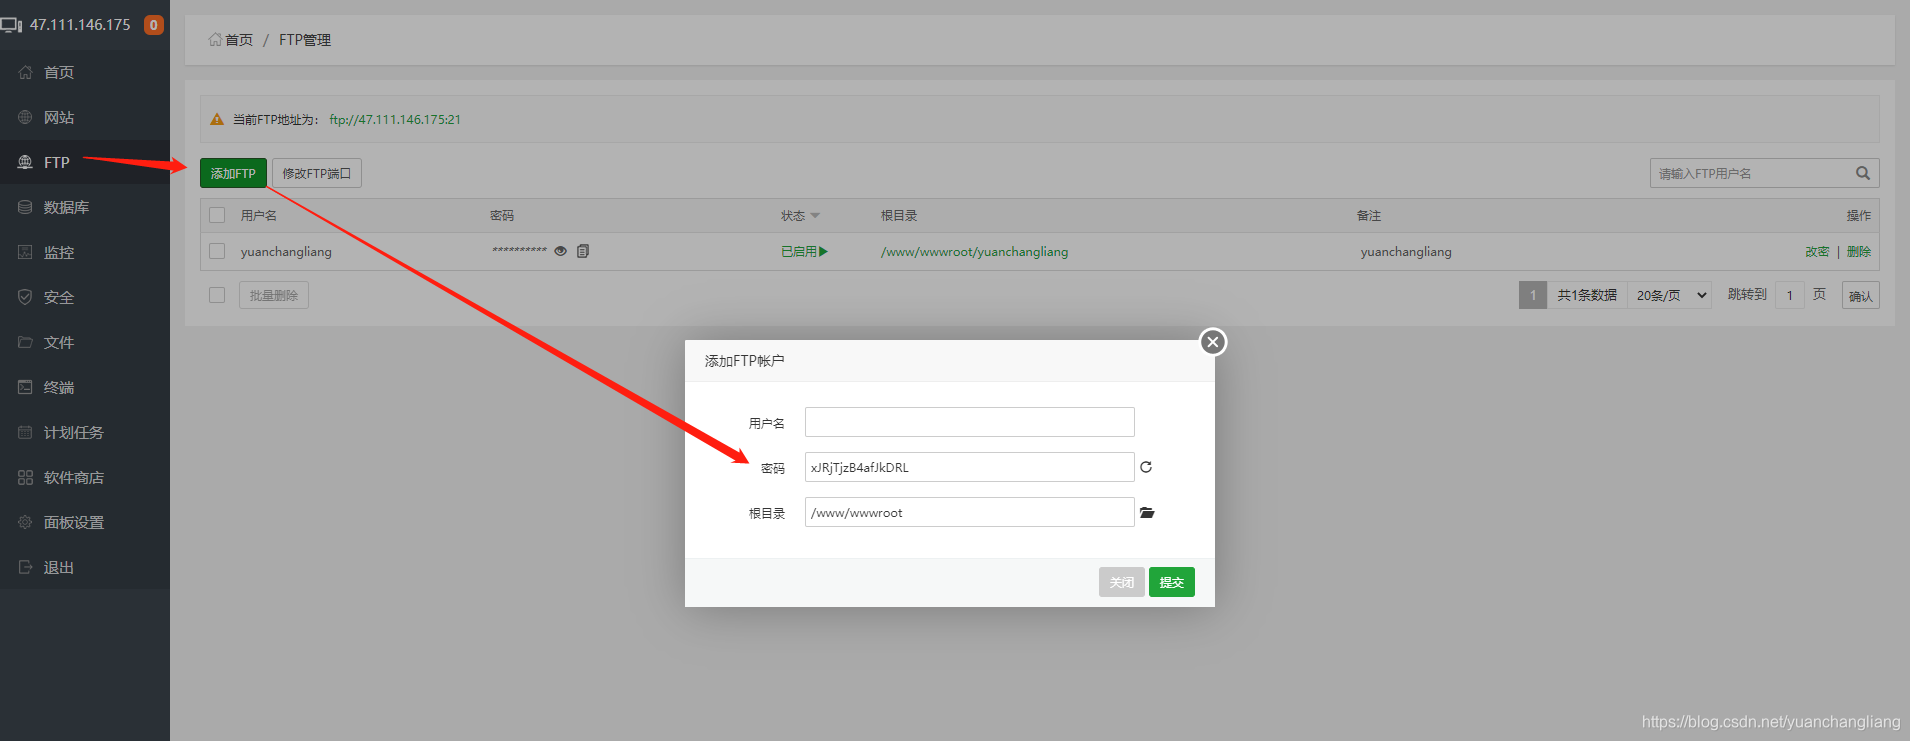Viewport: 1910px width, 741px height.
Task: Toggle the 已启用 status of yuanchangliang
Action: click(804, 251)
